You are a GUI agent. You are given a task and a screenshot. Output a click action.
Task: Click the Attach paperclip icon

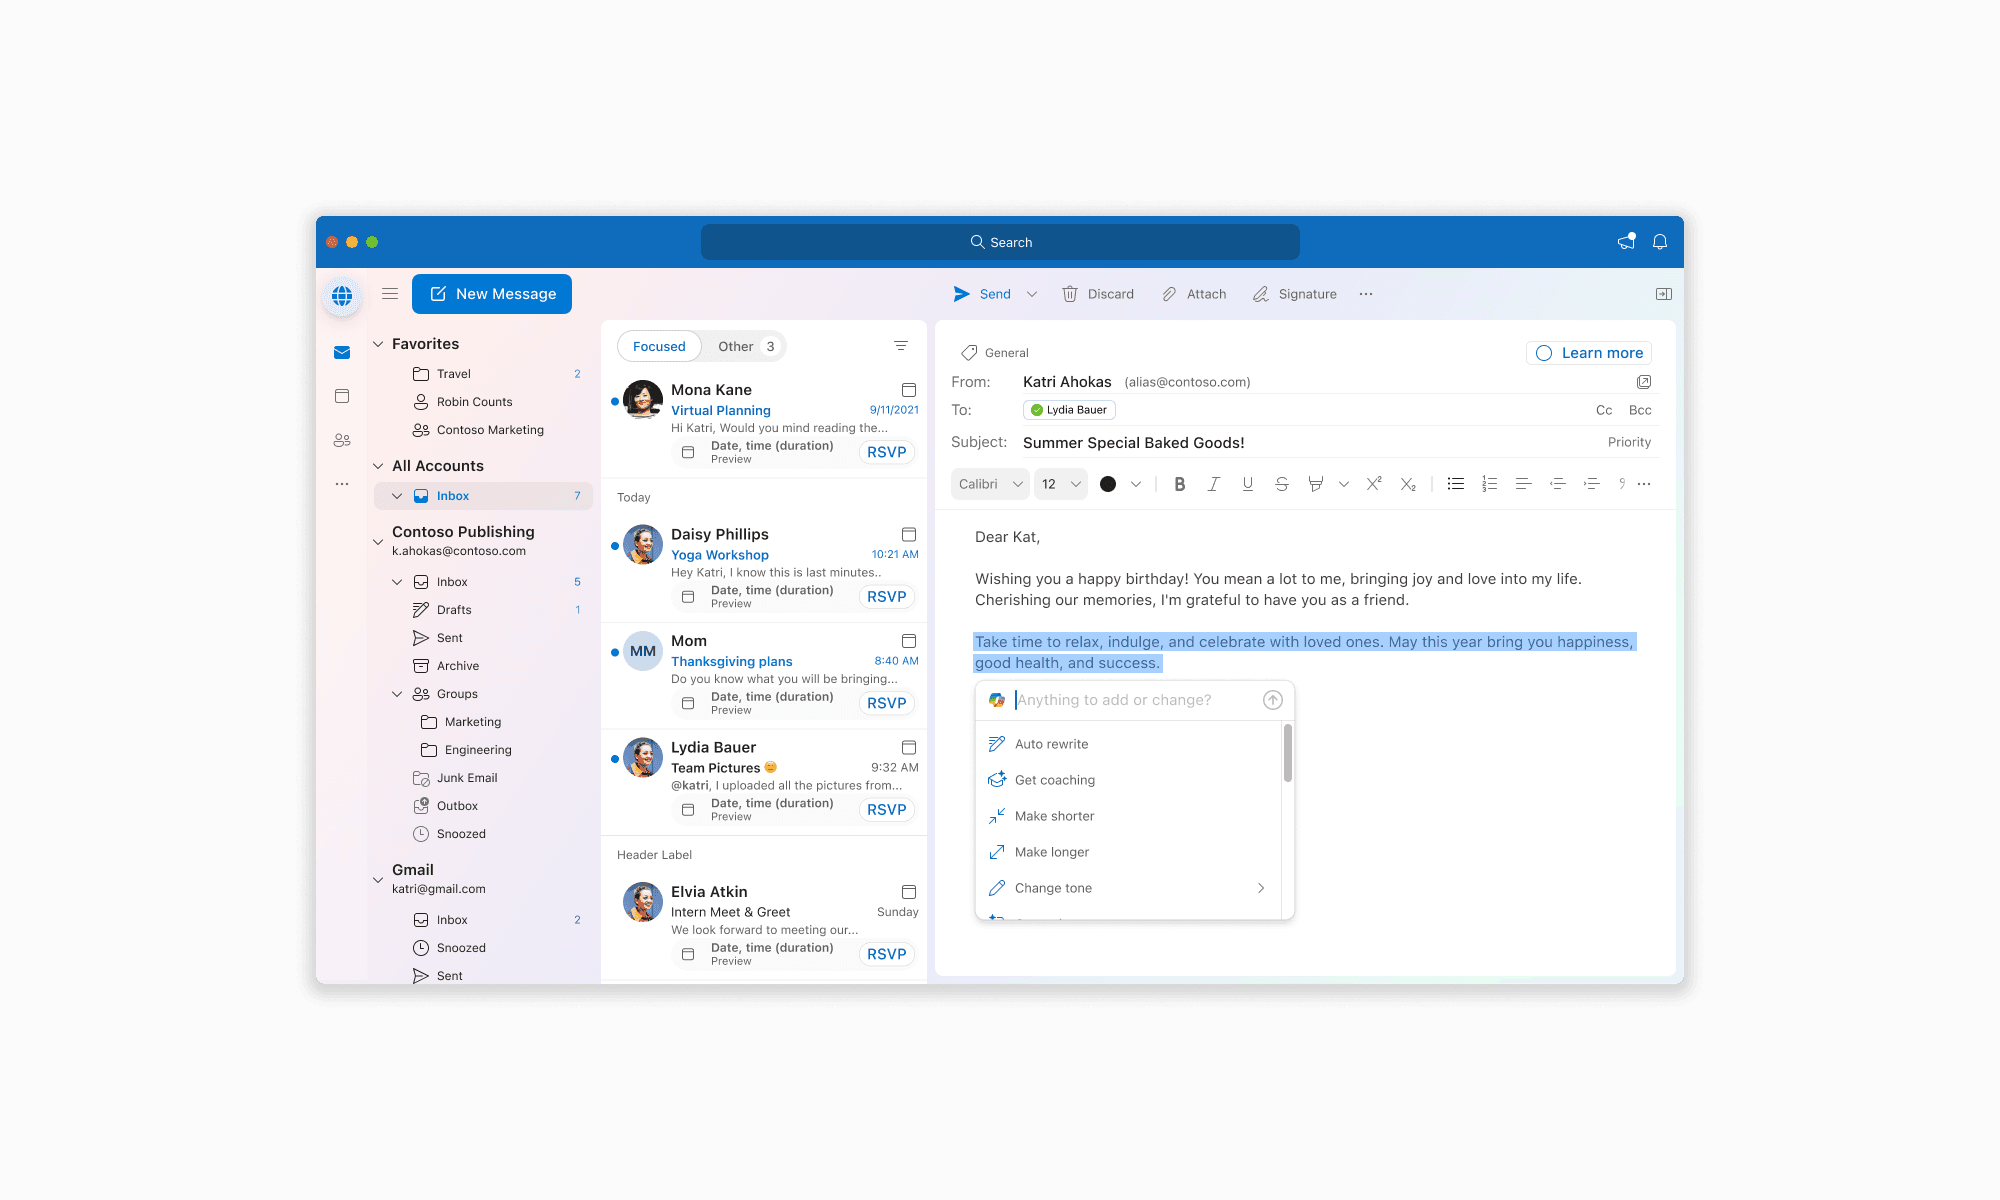1169,294
